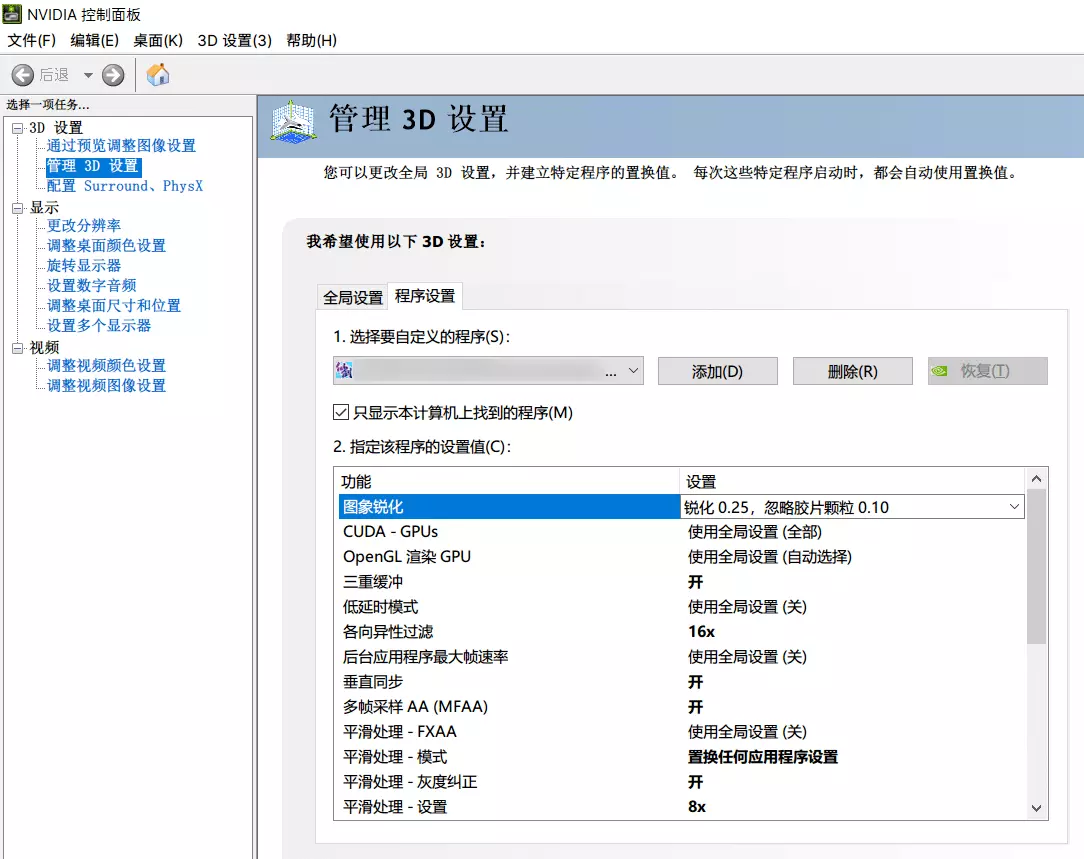Select the 平滑处理 - FXAA row
1084x859 pixels.
[681, 731]
